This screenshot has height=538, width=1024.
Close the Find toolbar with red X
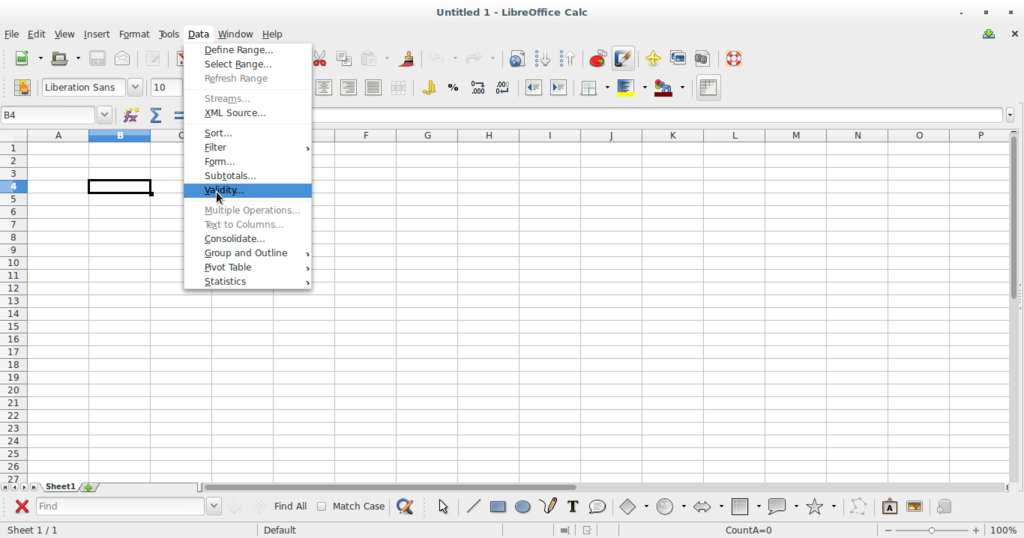pos(21,507)
